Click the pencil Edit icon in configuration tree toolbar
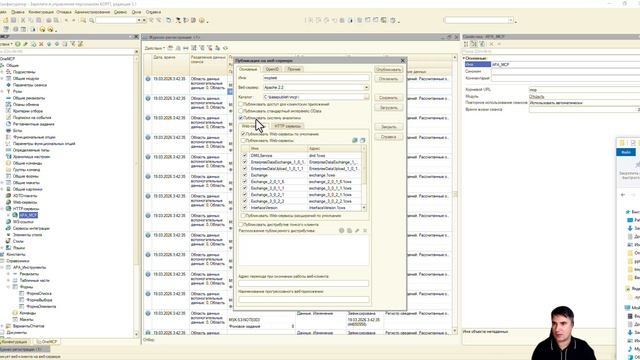The image size is (640, 360). (25, 44)
